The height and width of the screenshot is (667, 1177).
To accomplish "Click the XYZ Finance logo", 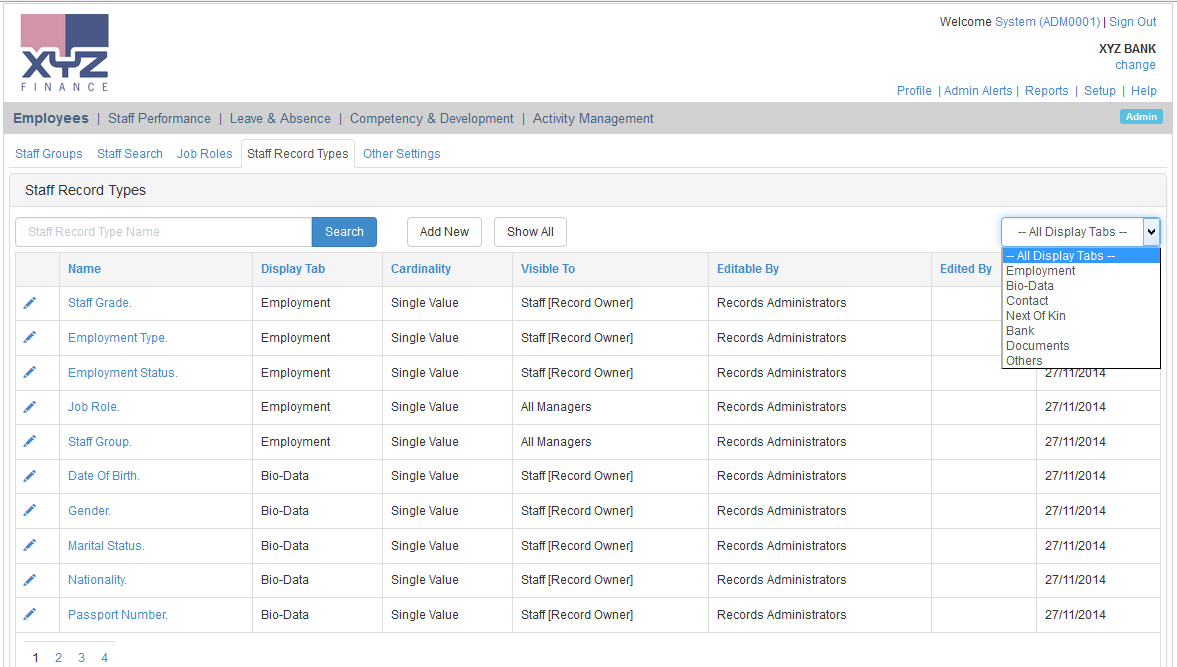I will click(x=63, y=50).
